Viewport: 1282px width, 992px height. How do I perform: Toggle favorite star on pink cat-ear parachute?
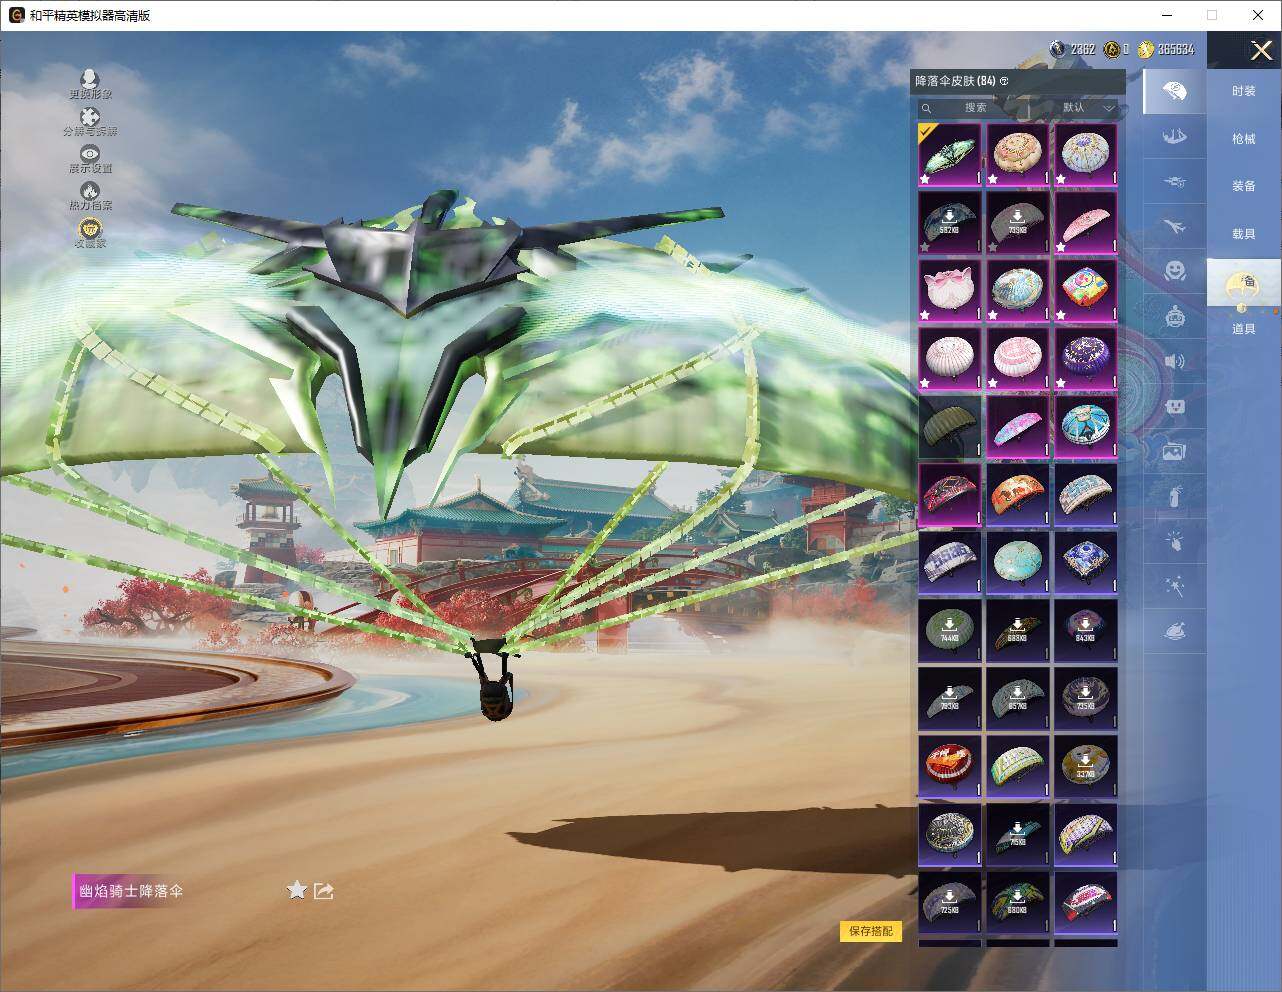(x=926, y=315)
